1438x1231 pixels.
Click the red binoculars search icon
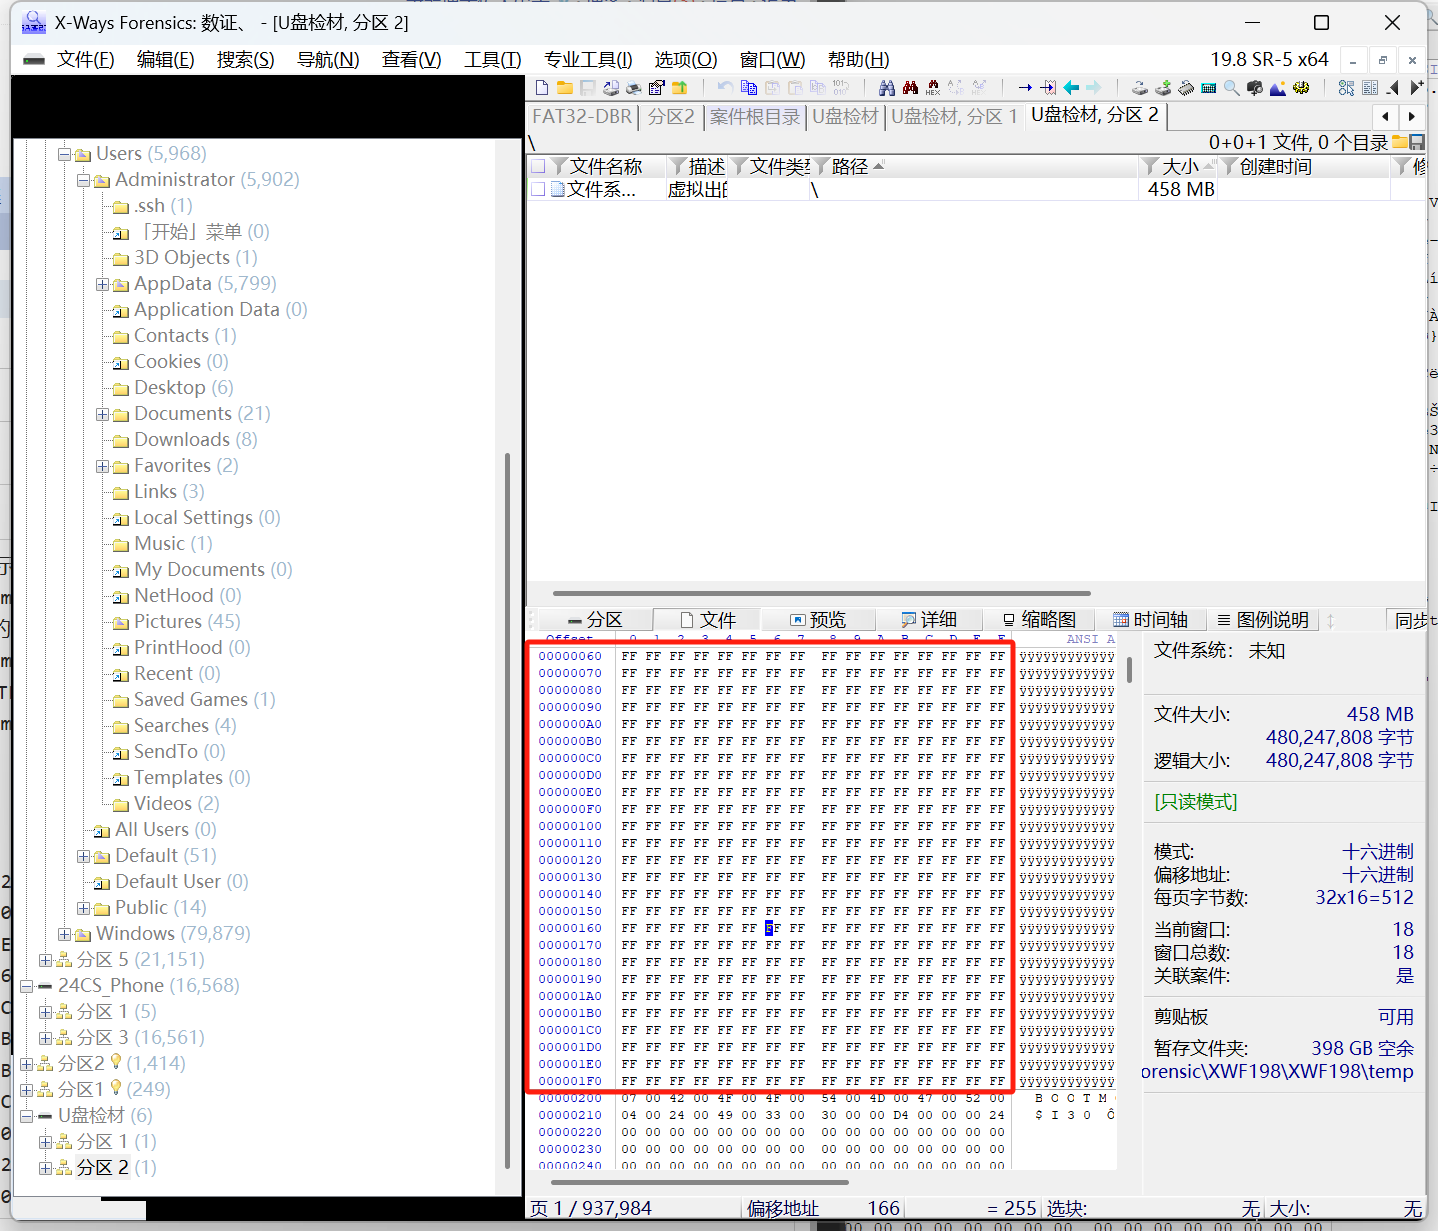(910, 88)
